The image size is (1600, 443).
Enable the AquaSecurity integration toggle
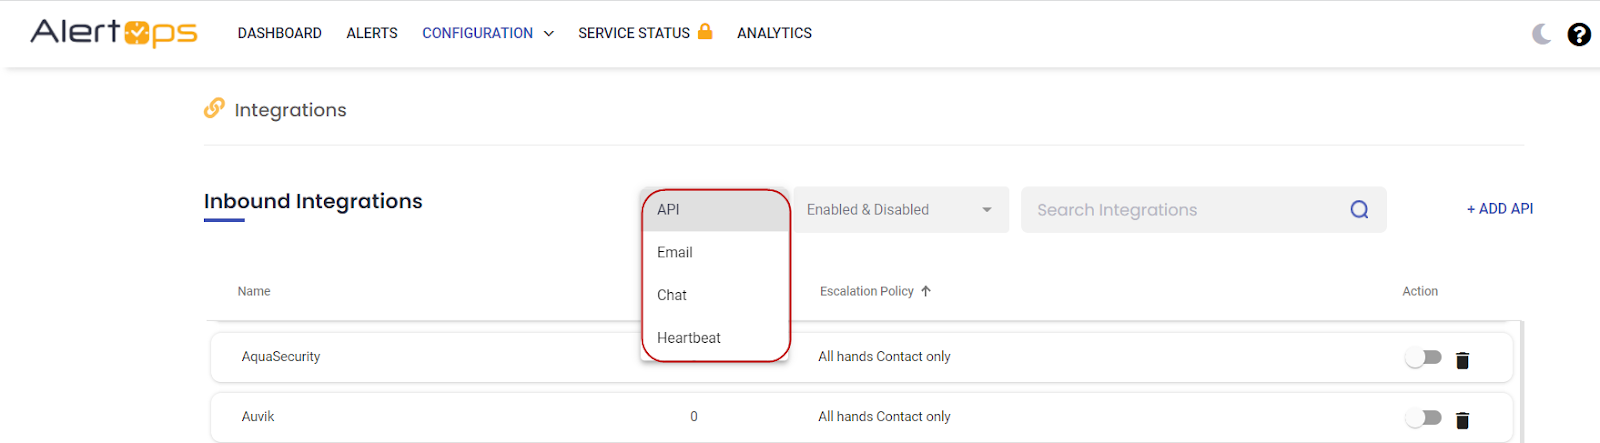(x=1423, y=358)
